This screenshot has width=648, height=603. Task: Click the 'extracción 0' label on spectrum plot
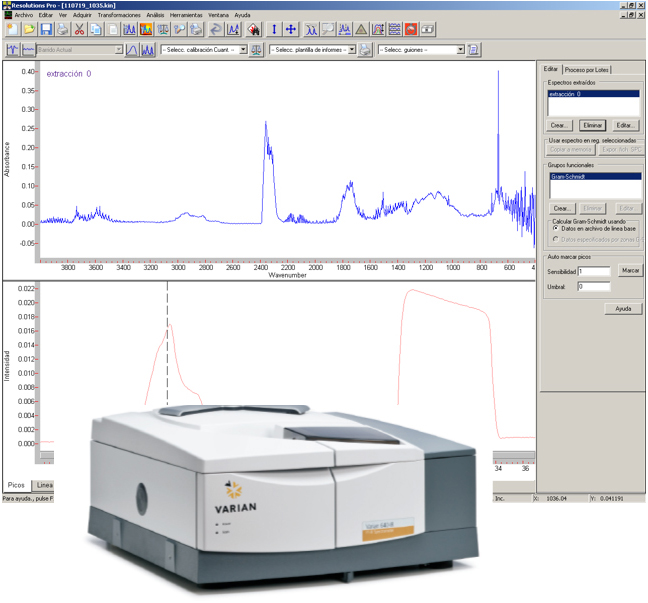click(69, 74)
